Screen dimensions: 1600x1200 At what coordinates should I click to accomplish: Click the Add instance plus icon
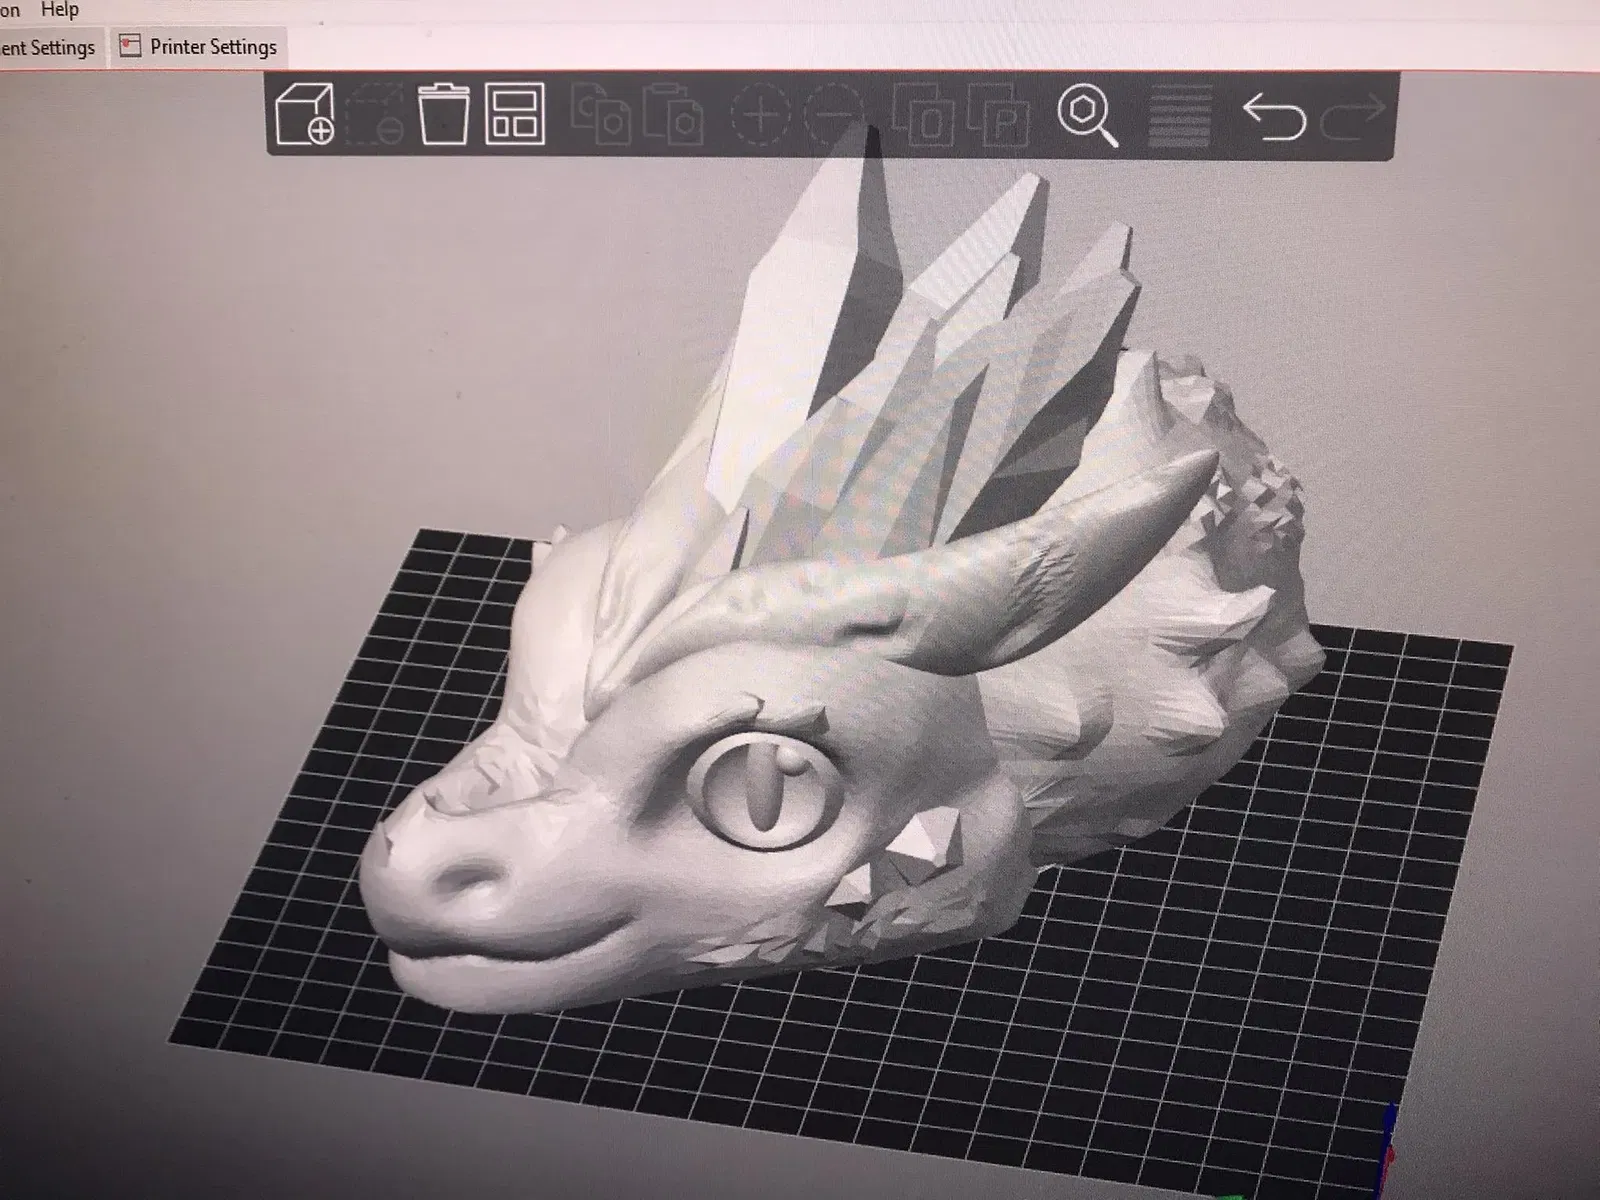click(760, 115)
